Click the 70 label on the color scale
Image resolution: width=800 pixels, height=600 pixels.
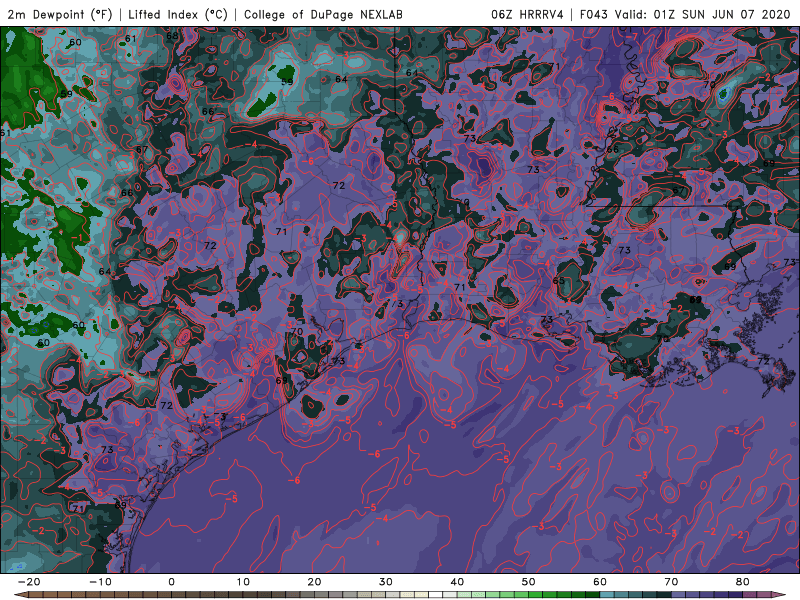[x=671, y=582]
